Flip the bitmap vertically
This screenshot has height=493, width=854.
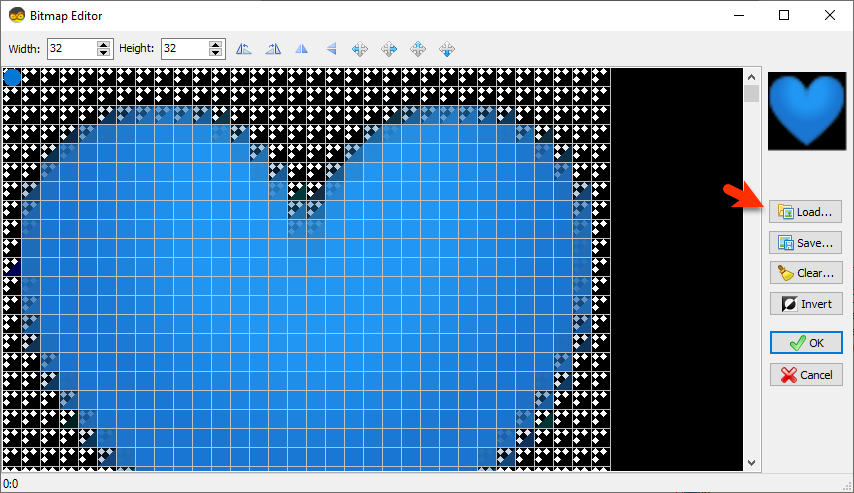(x=331, y=49)
